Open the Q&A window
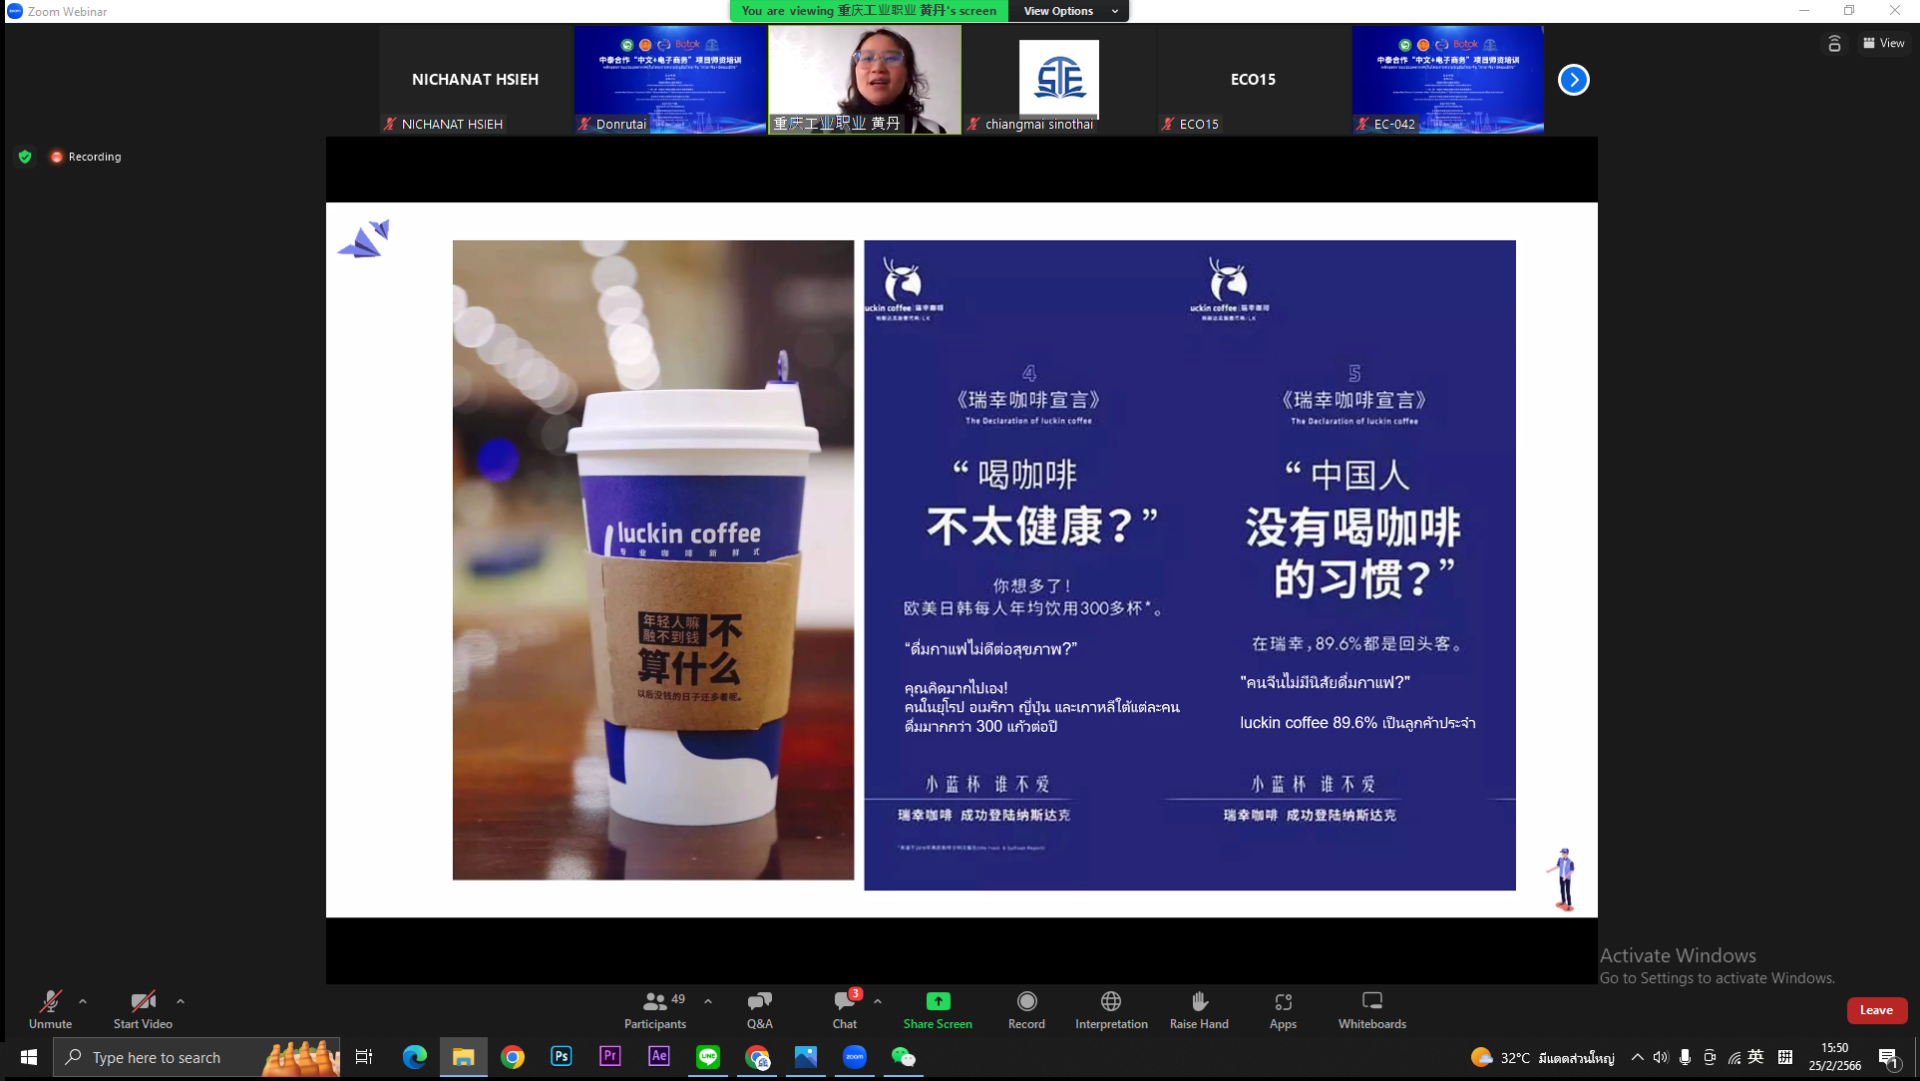 pos(759,1009)
